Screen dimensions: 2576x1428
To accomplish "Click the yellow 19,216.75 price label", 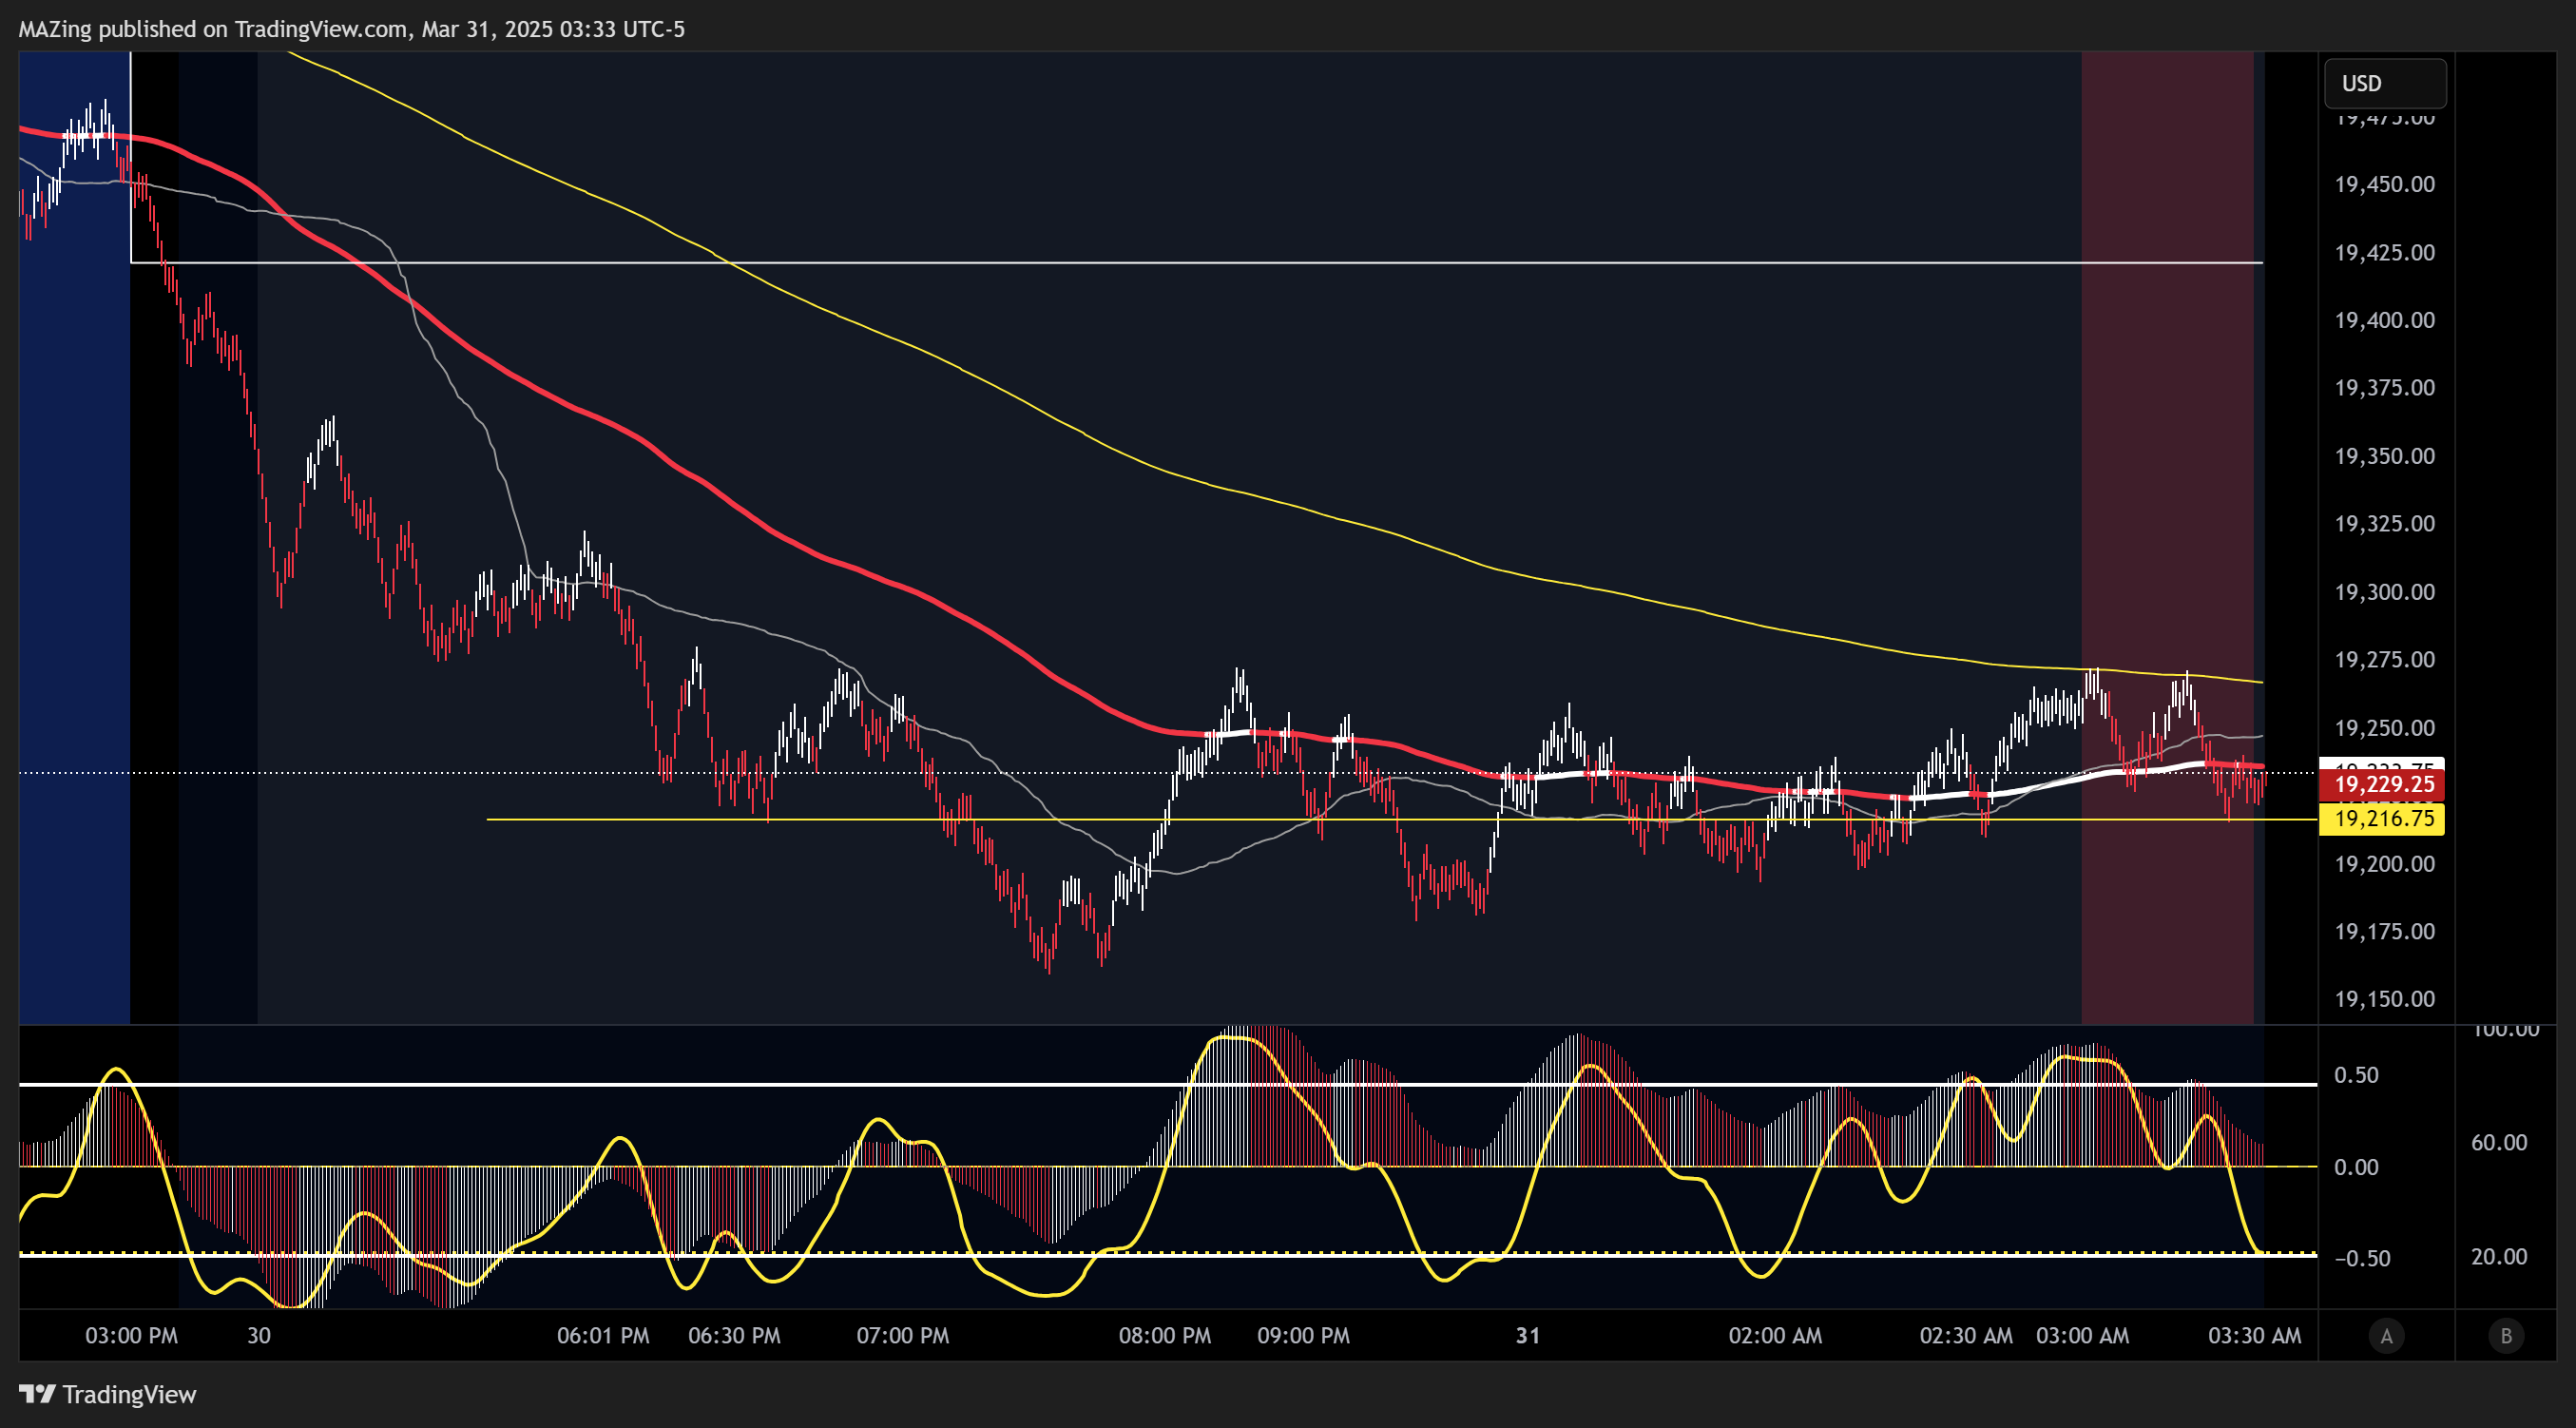I will point(2382,819).
